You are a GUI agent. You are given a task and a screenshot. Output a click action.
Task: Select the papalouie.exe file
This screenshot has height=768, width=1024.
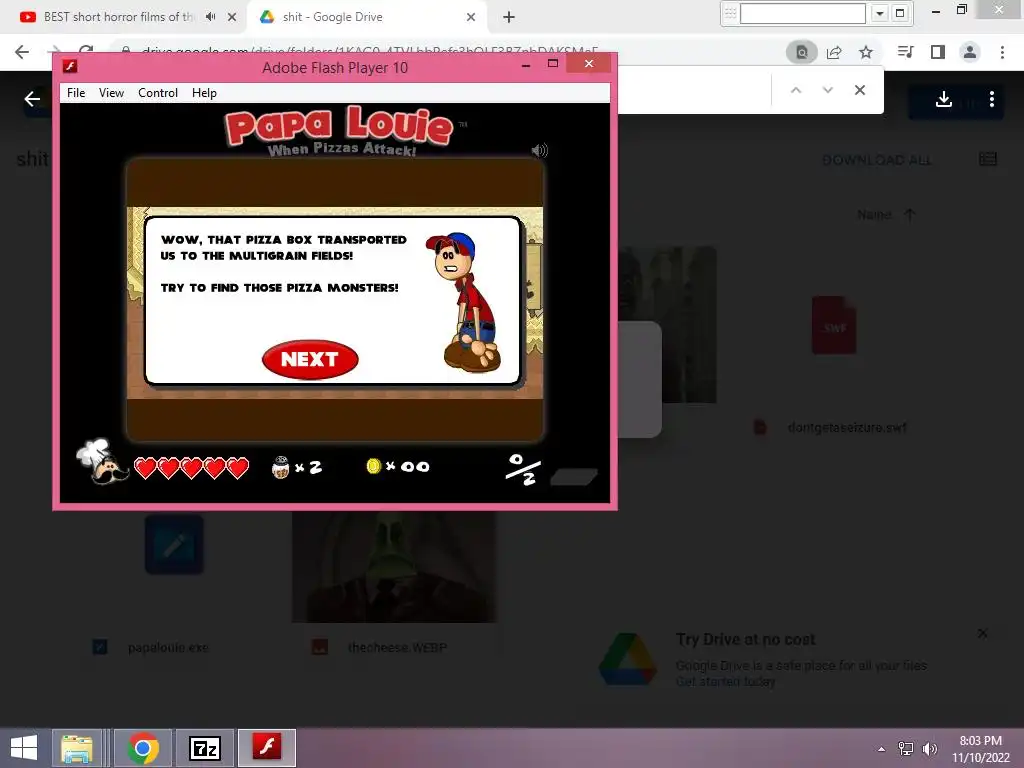coord(168,648)
